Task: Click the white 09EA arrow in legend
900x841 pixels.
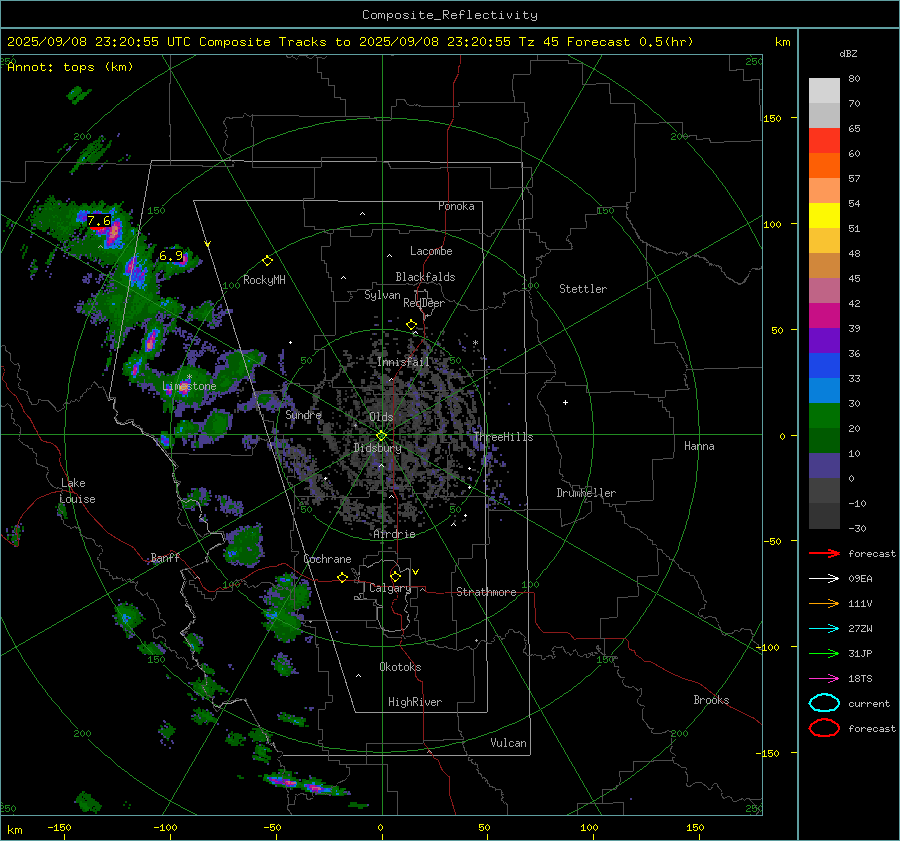Action: pos(824,579)
